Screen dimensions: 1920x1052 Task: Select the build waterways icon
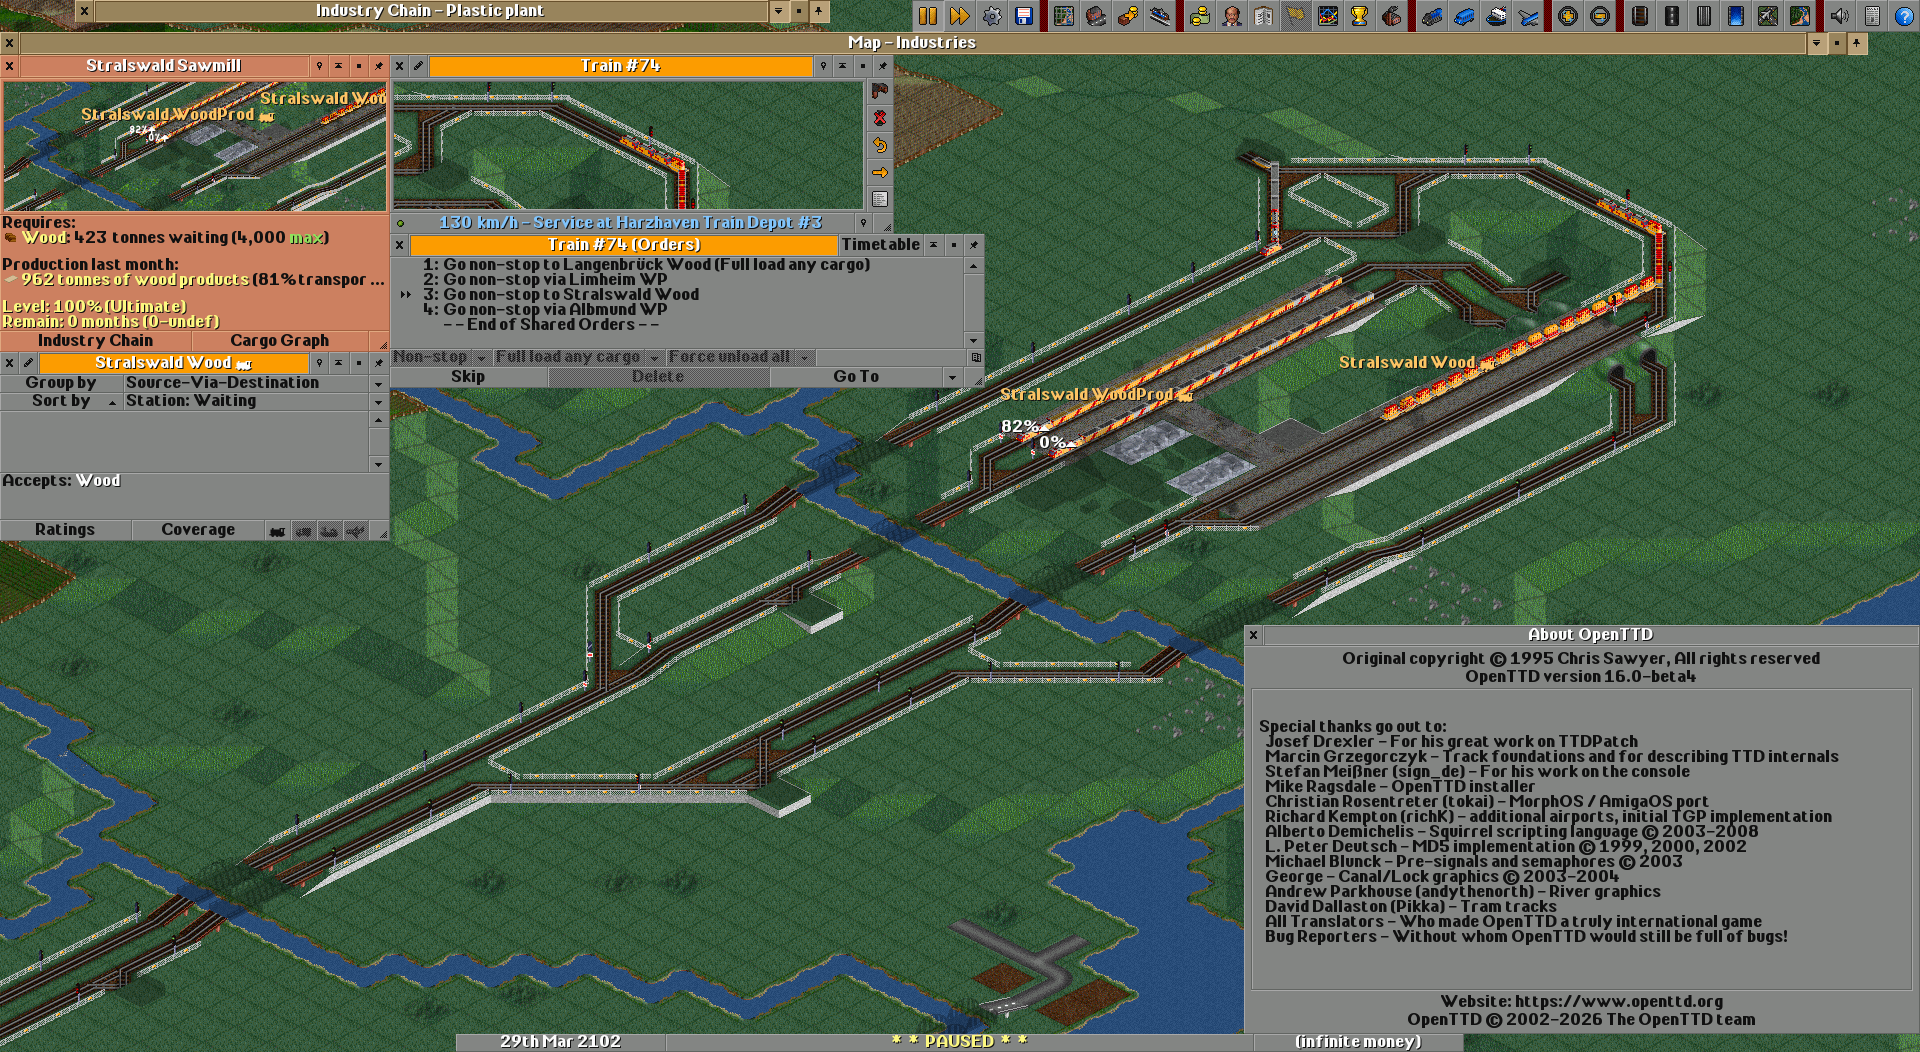[x=1736, y=16]
